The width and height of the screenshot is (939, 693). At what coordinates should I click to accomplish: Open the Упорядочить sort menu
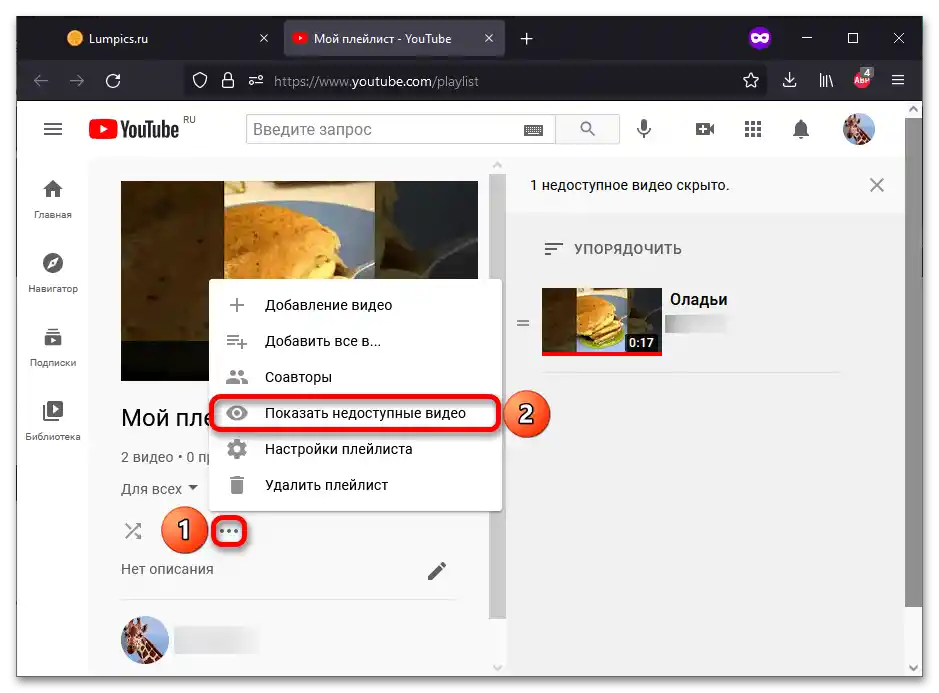point(613,249)
